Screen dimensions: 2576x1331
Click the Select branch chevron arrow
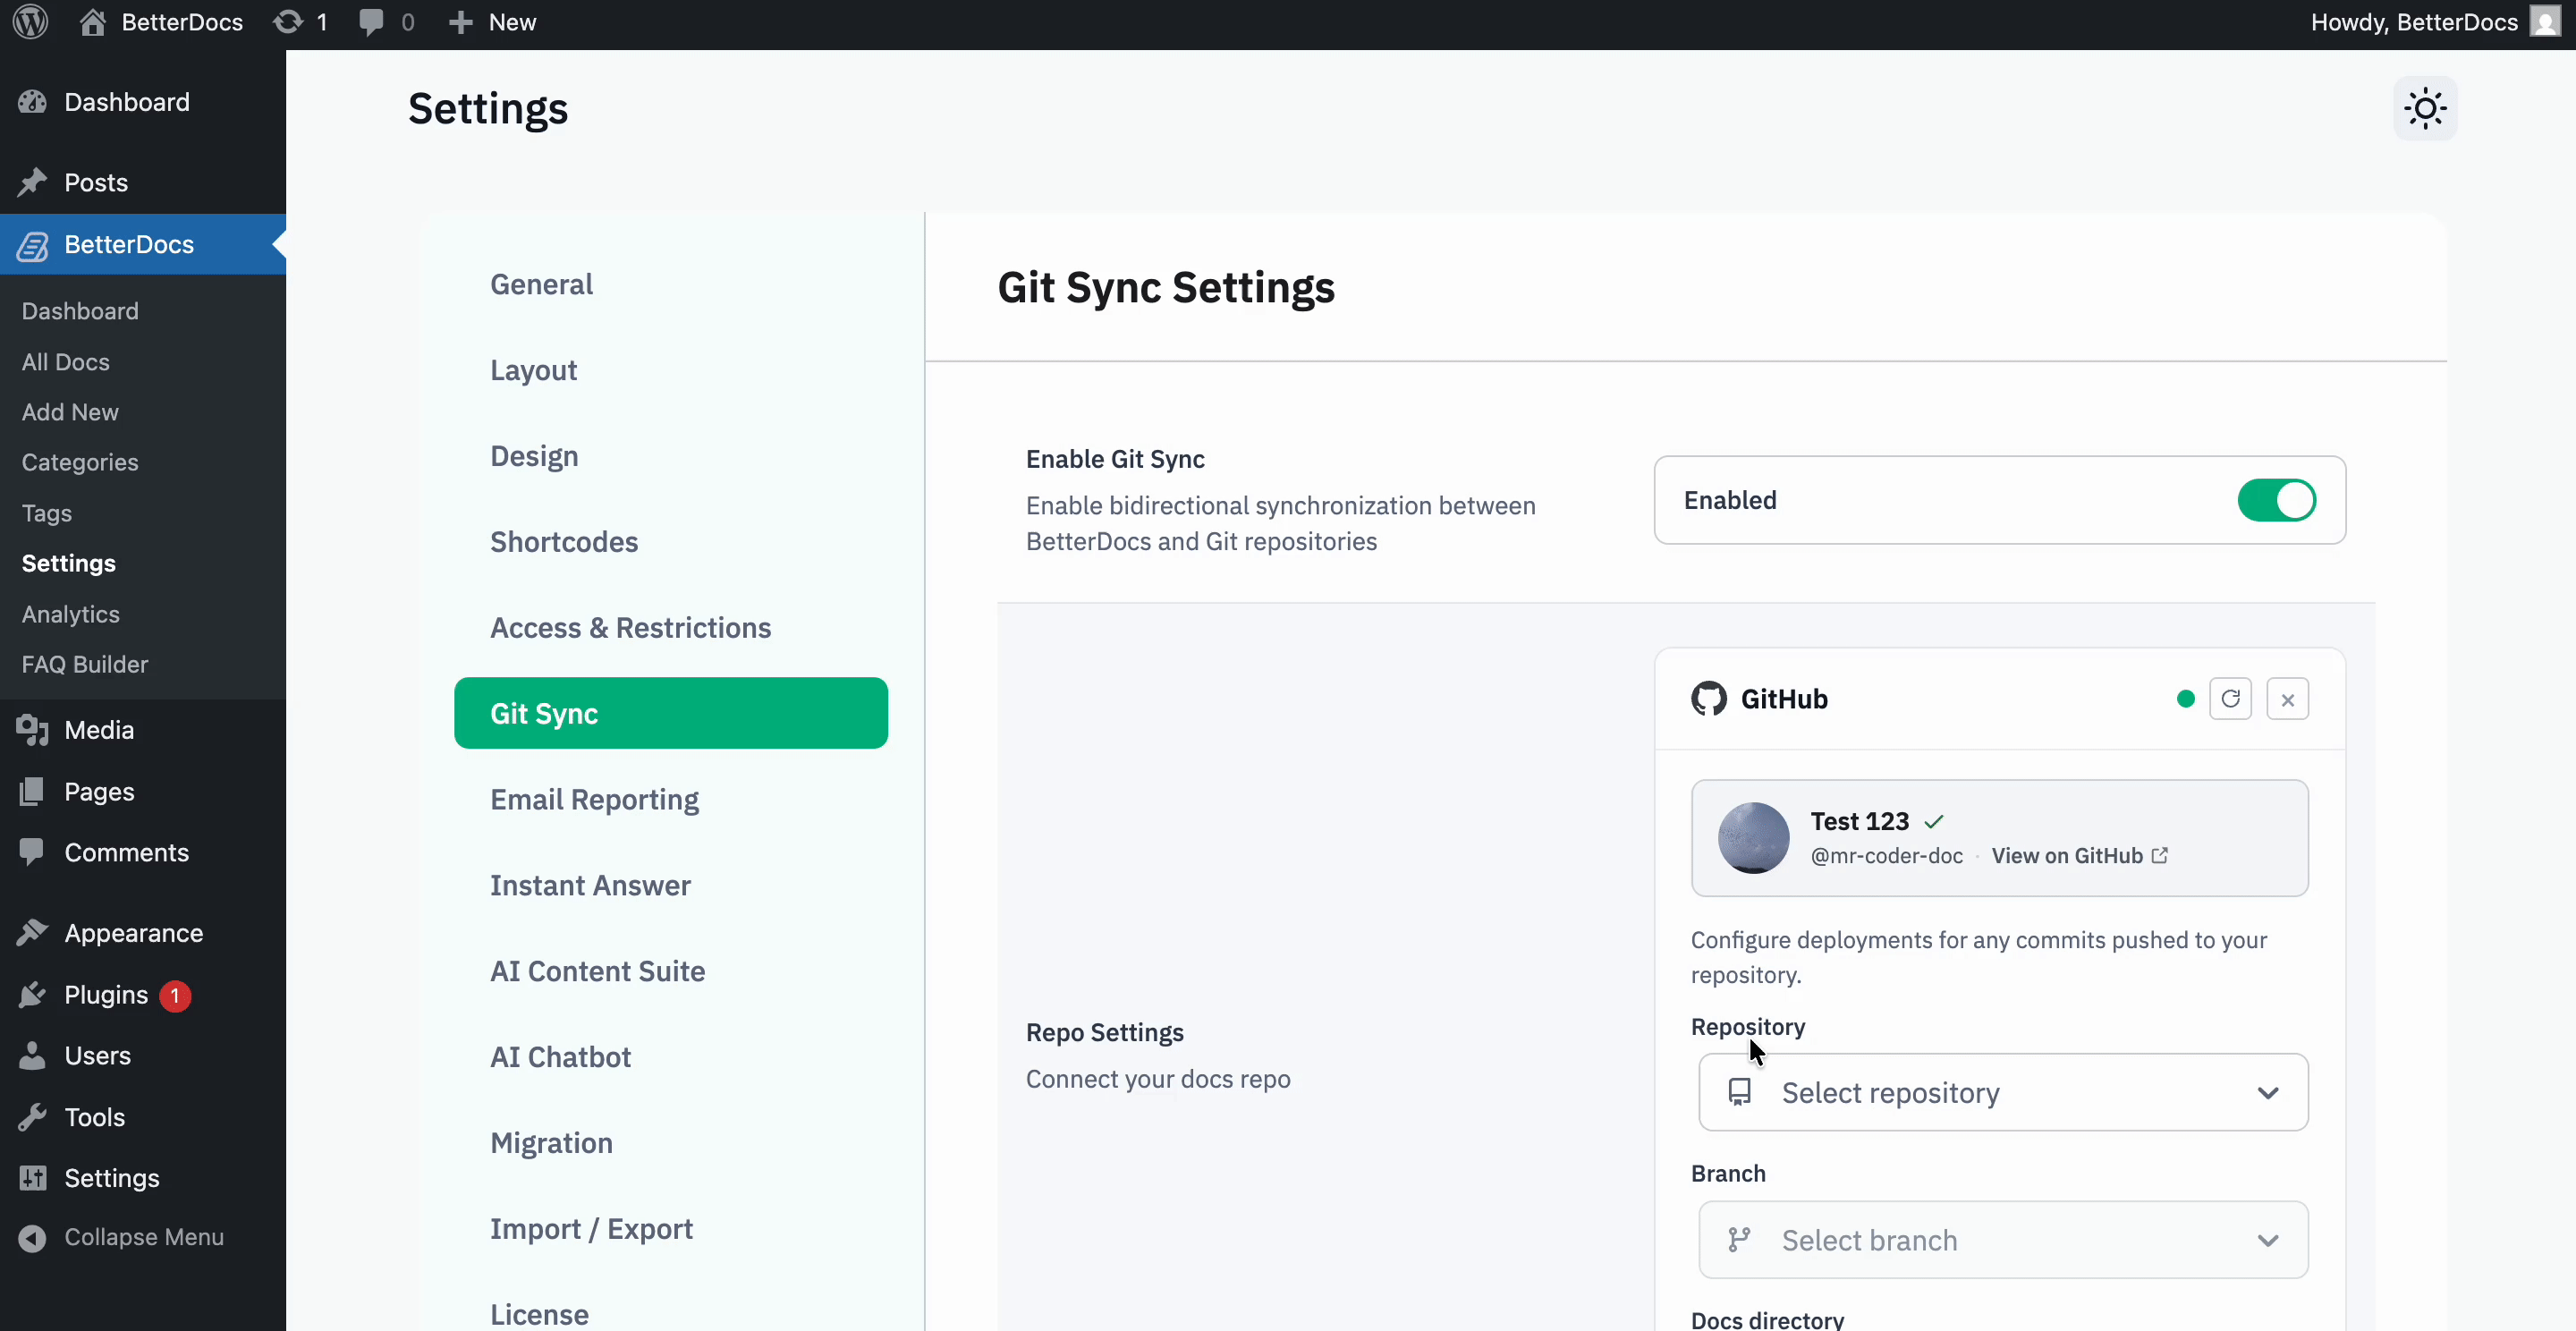coord(2267,1241)
